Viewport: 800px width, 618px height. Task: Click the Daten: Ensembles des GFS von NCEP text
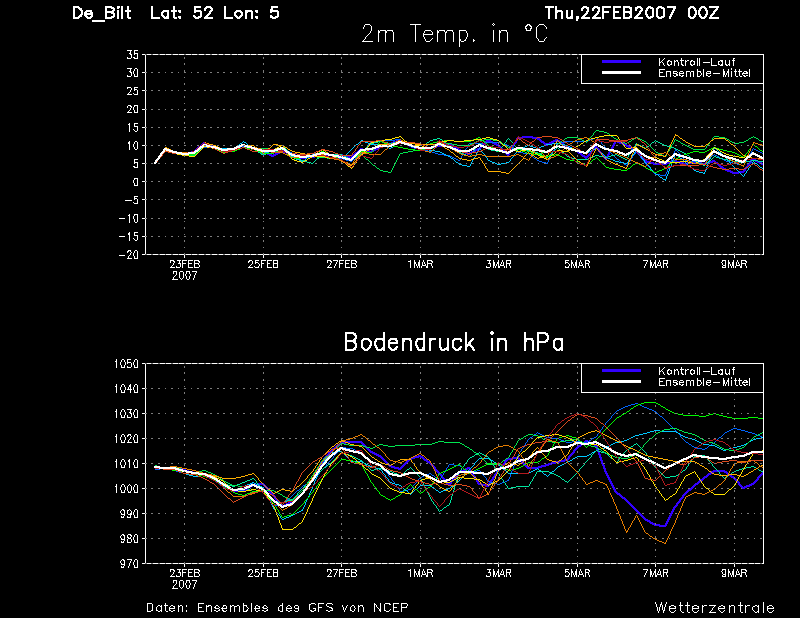(277, 608)
